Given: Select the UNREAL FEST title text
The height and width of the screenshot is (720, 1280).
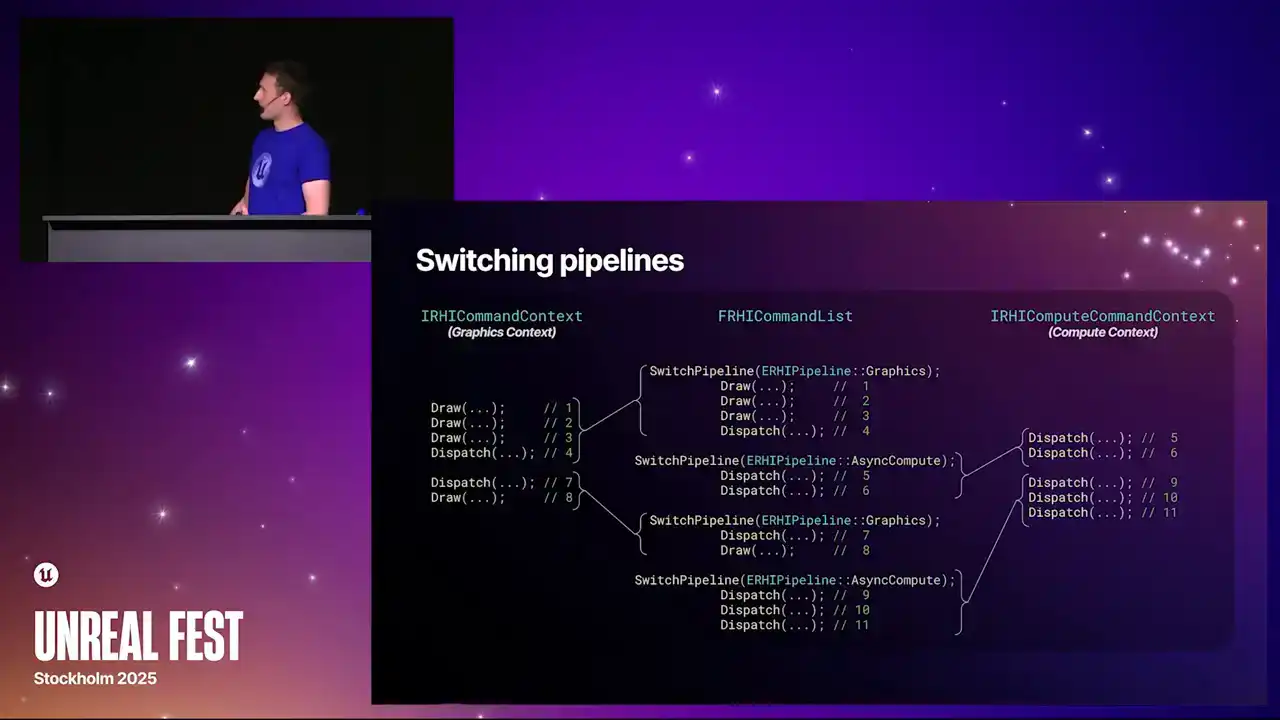Looking at the screenshot, I should click(x=138, y=636).
